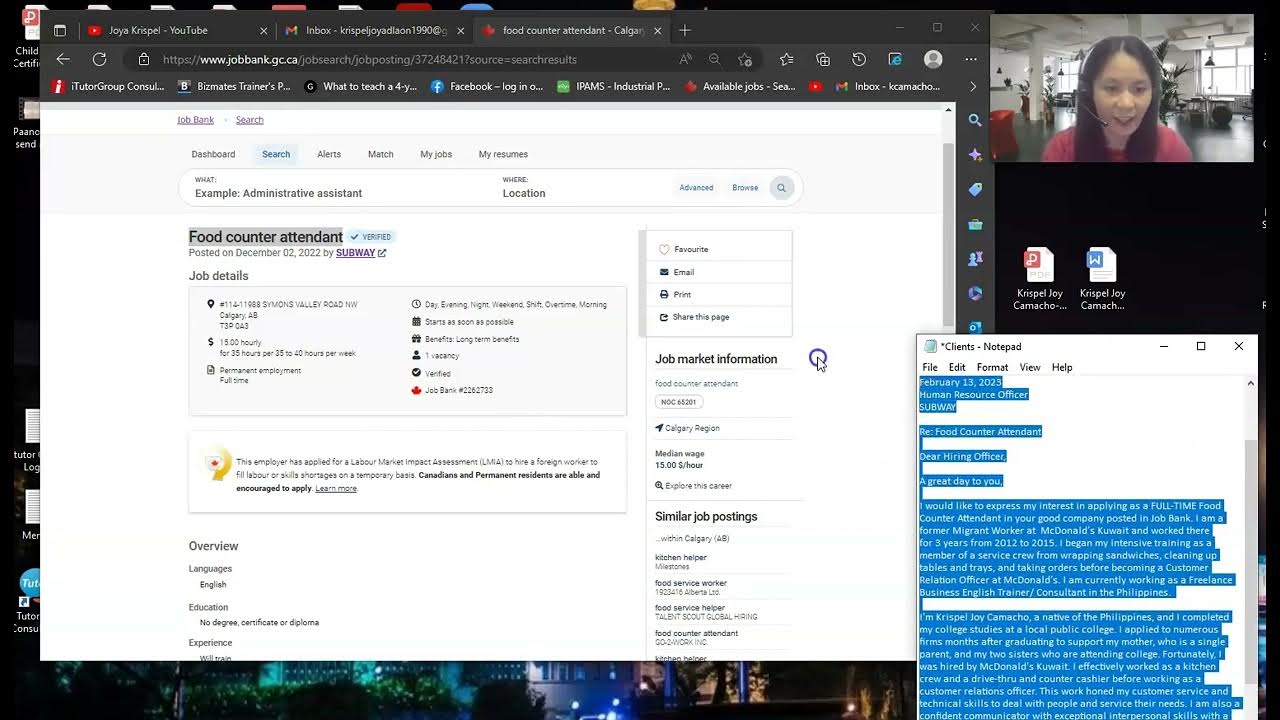Open the Krispel Joy Camach Word desktop file
This screenshot has height=720, width=1280.
click(x=1102, y=279)
